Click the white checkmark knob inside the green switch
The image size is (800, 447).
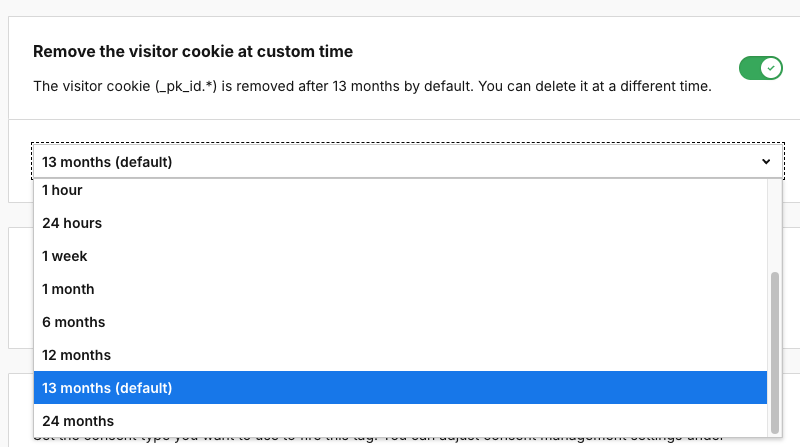(770, 68)
